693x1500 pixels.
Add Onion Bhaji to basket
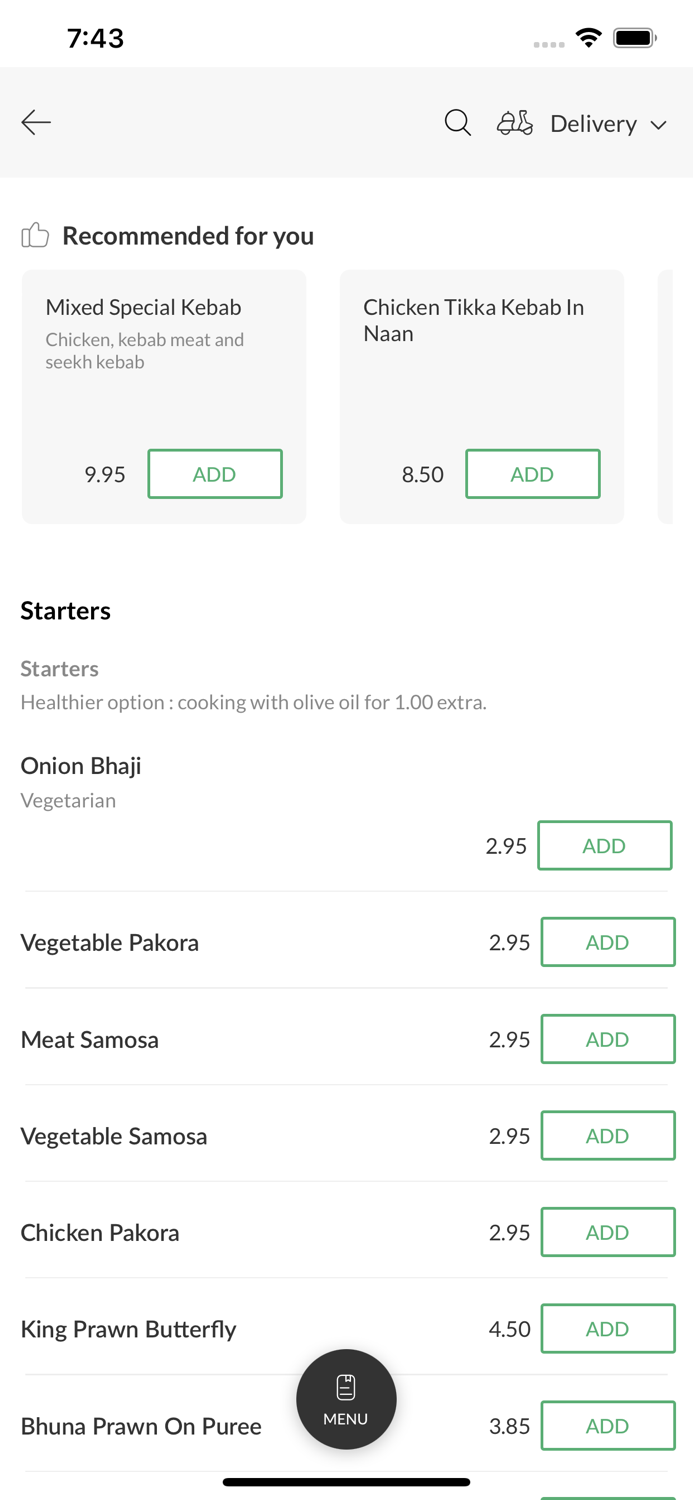tap(604, 846)
